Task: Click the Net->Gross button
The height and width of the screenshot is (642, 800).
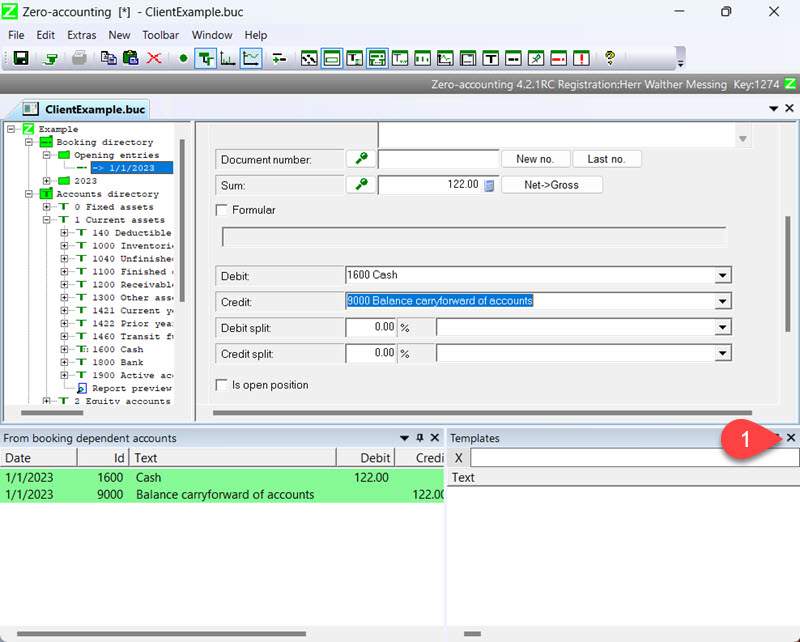Action: point(551,185)
